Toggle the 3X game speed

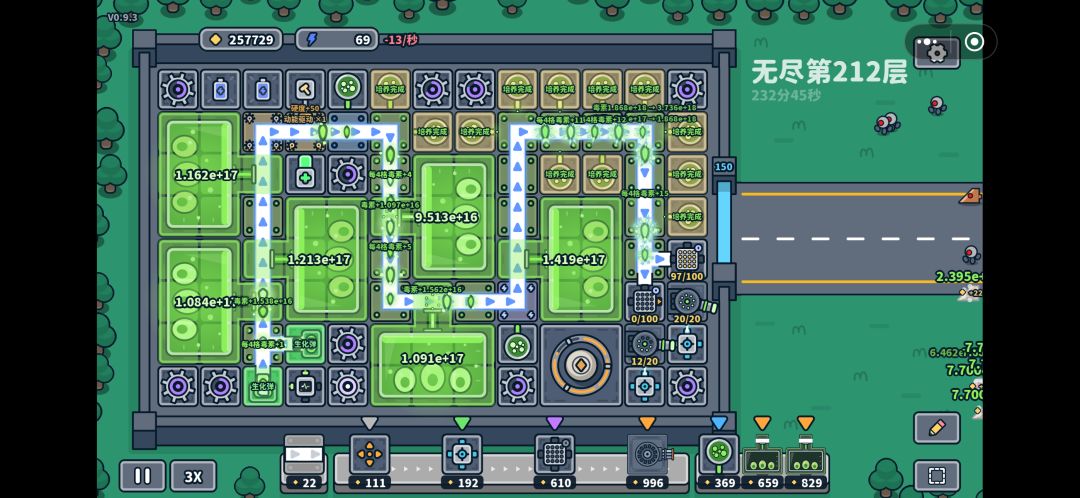point(194,476)
